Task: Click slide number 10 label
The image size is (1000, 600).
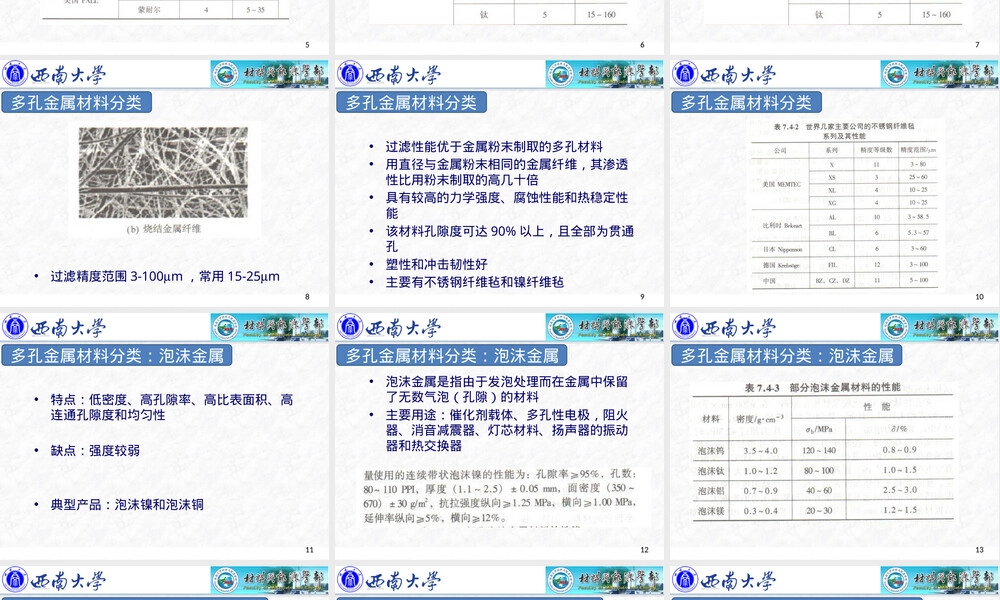Action: coord(980,296)
